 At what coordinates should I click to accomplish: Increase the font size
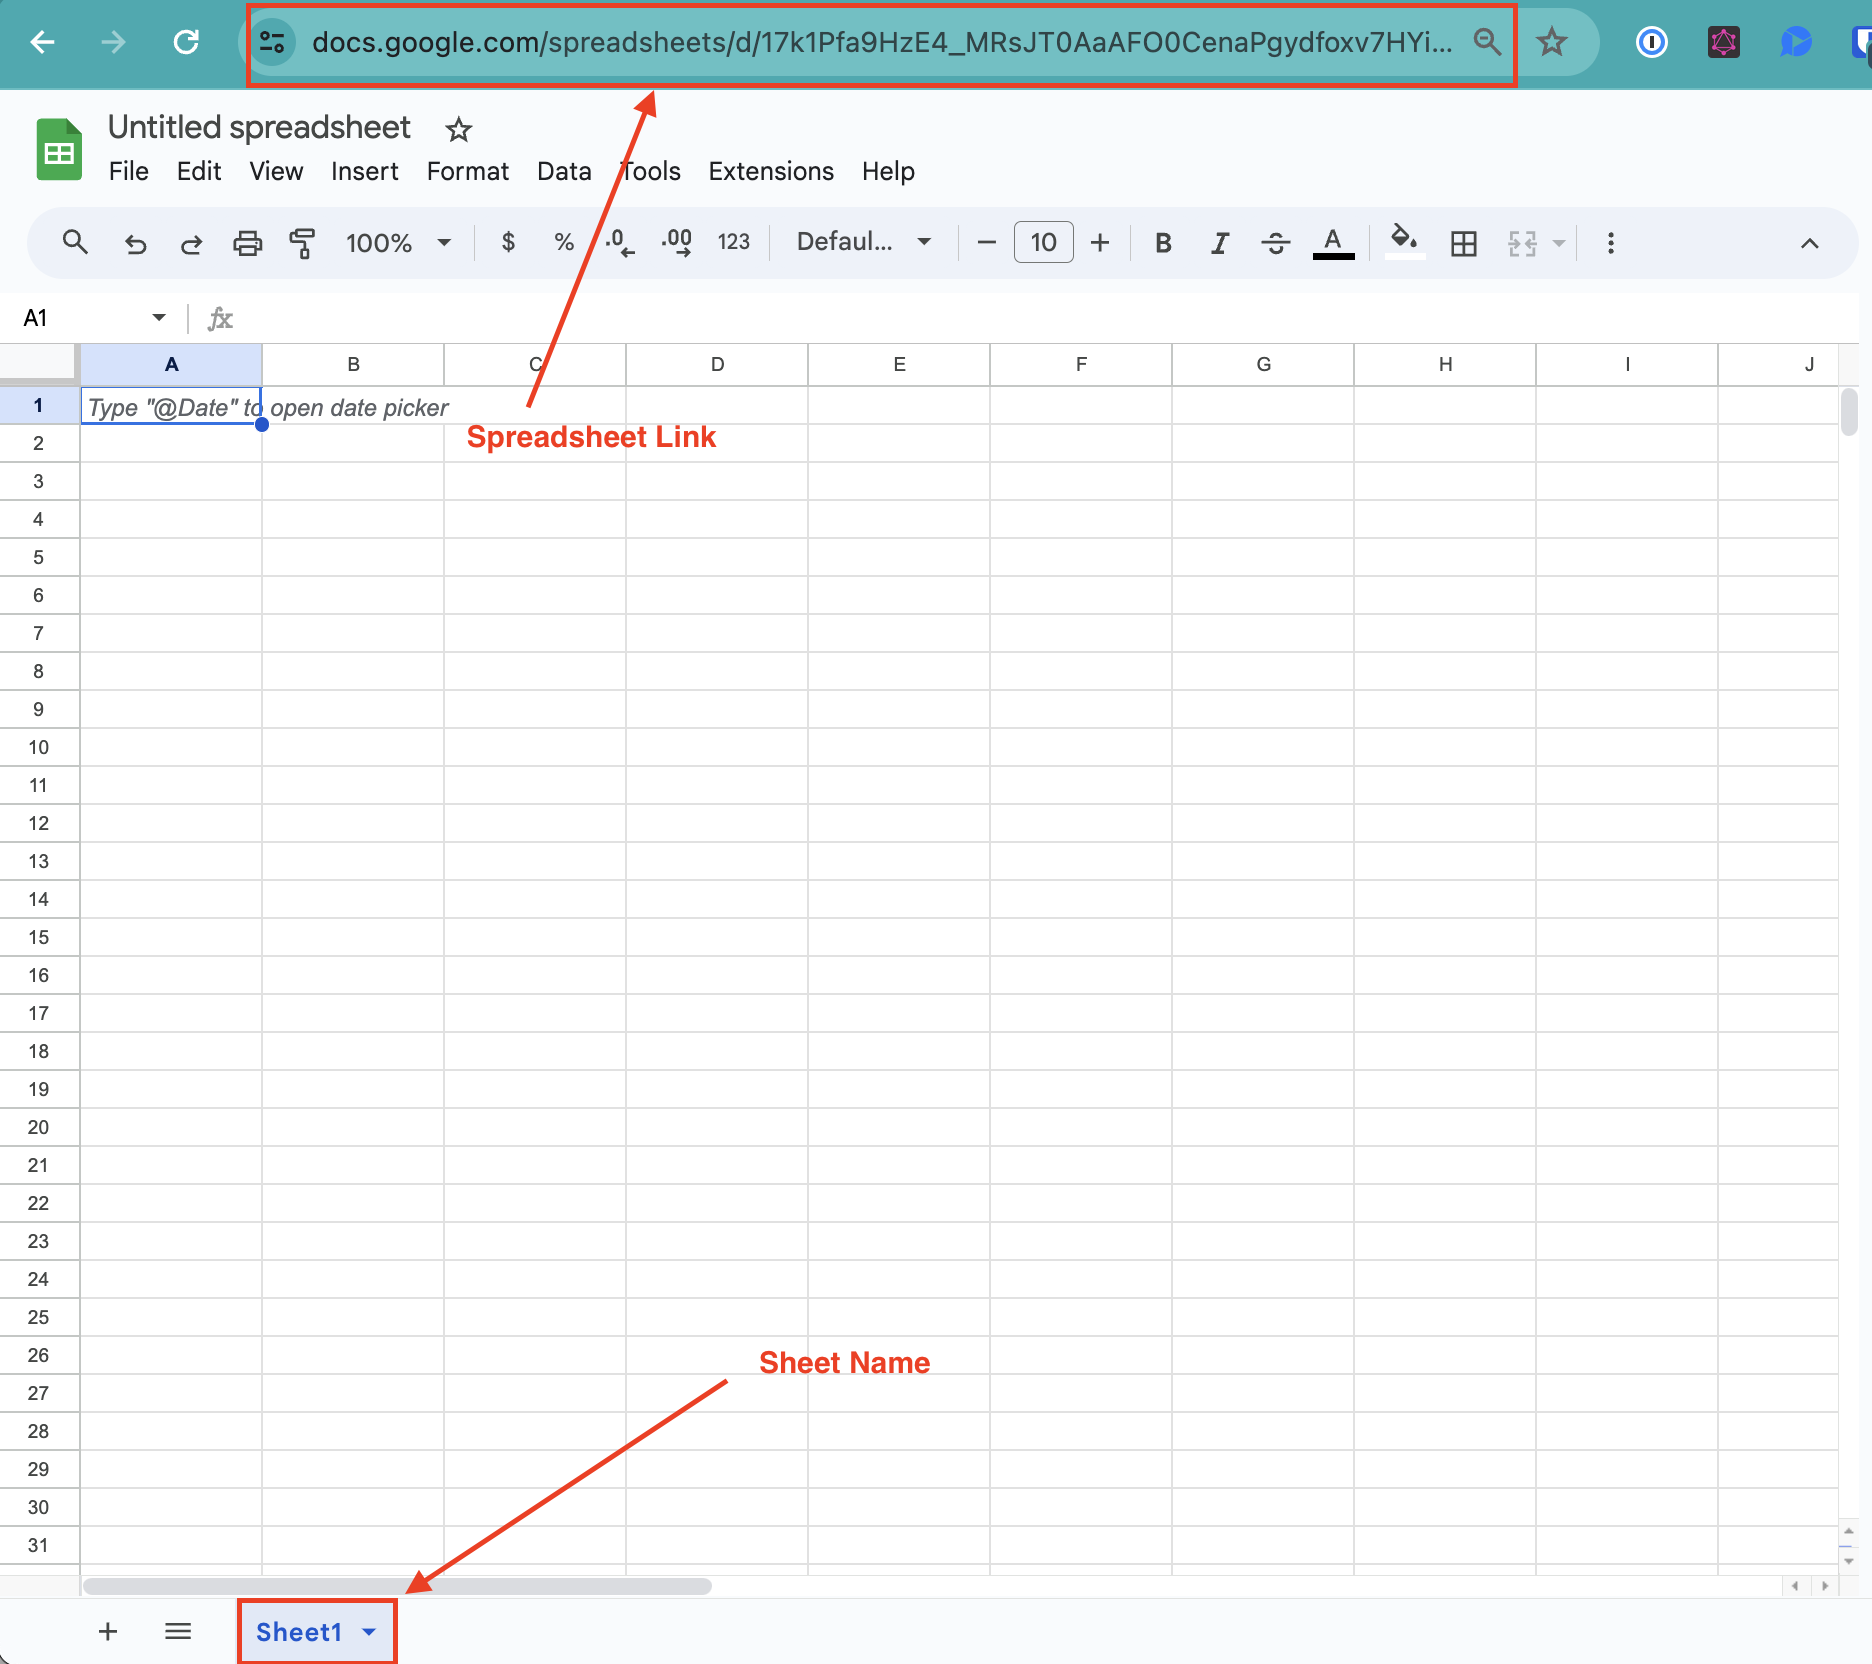(x=1100, y=242)
